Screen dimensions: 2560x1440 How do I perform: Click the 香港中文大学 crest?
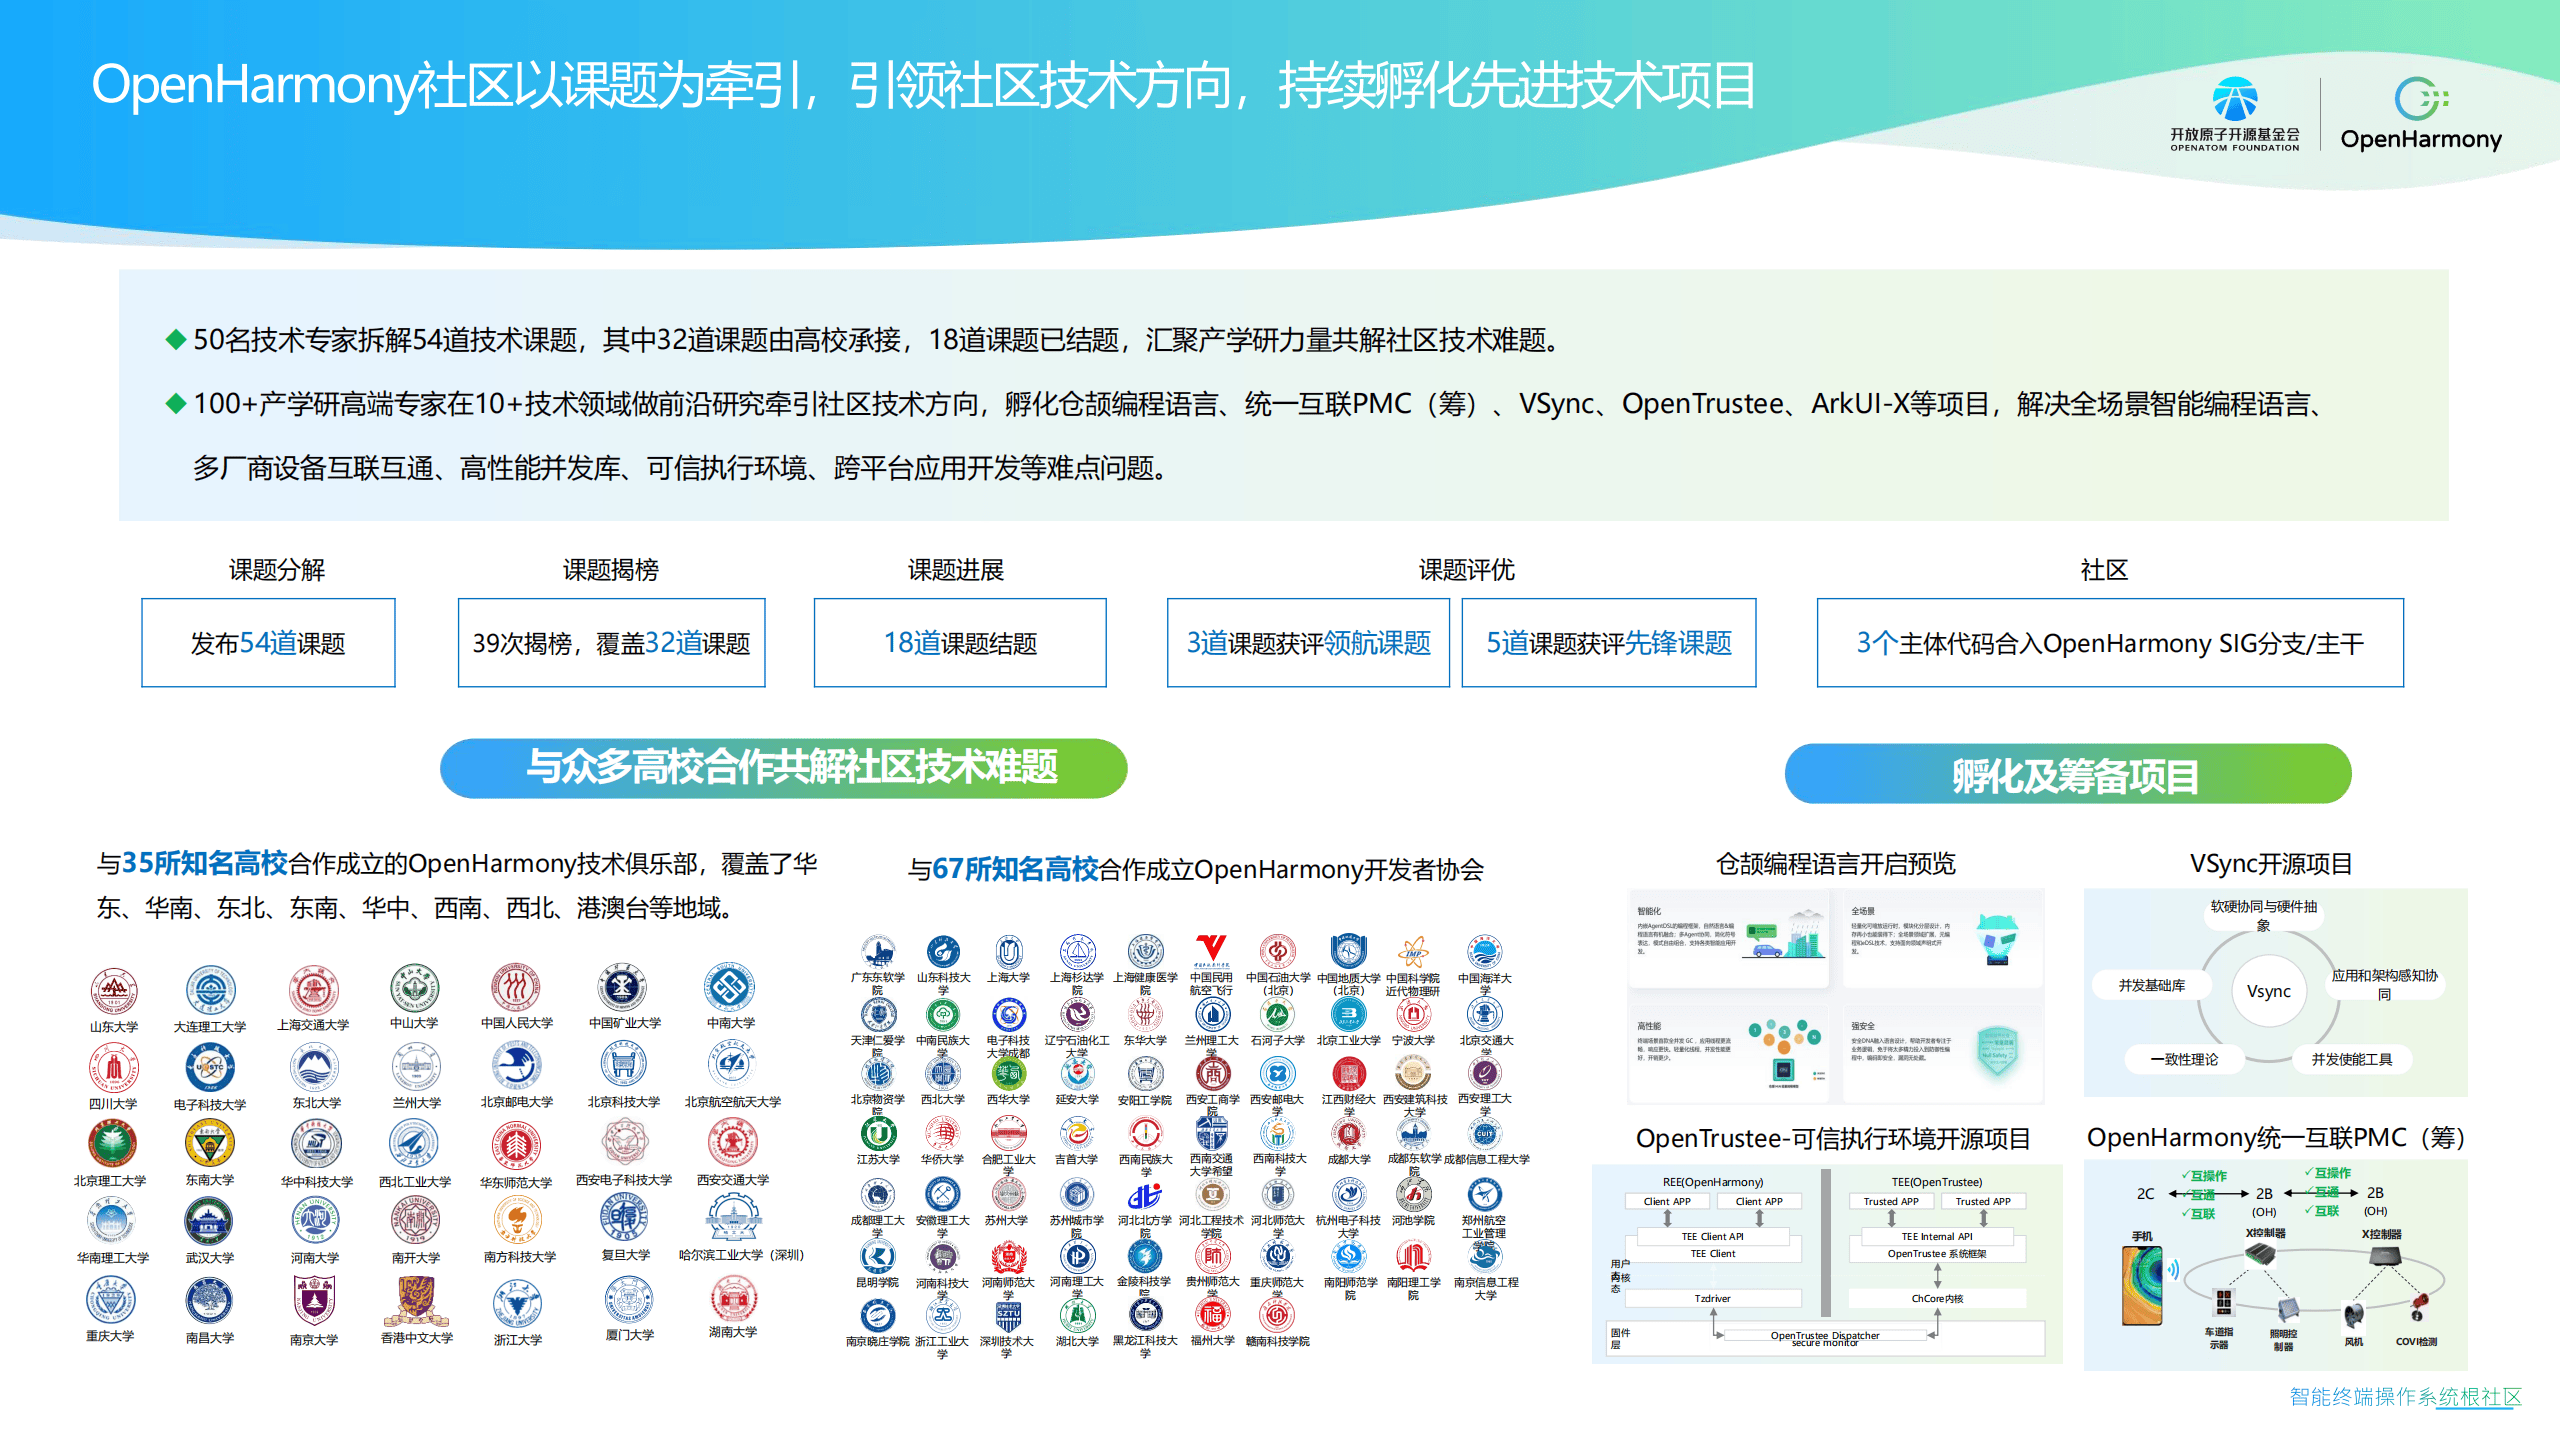[x=416, y=1301]
